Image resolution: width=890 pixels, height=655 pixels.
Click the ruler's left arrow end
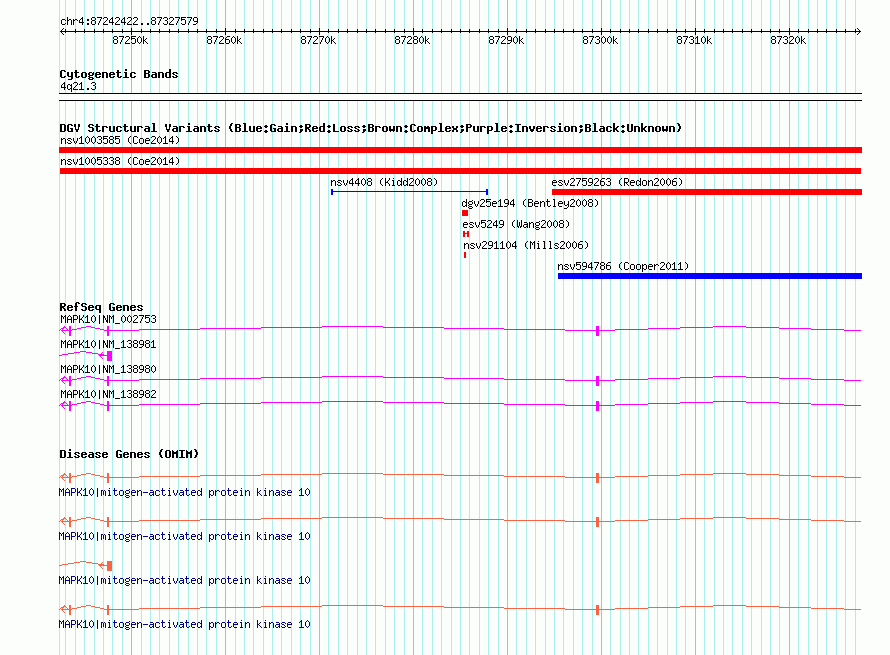pyautogui.click(x=62, y=32)
